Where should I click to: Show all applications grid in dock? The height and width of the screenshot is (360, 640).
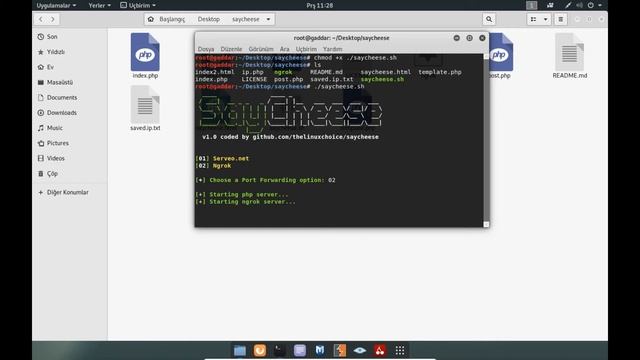pyautogui.click(x=400, y=350)
